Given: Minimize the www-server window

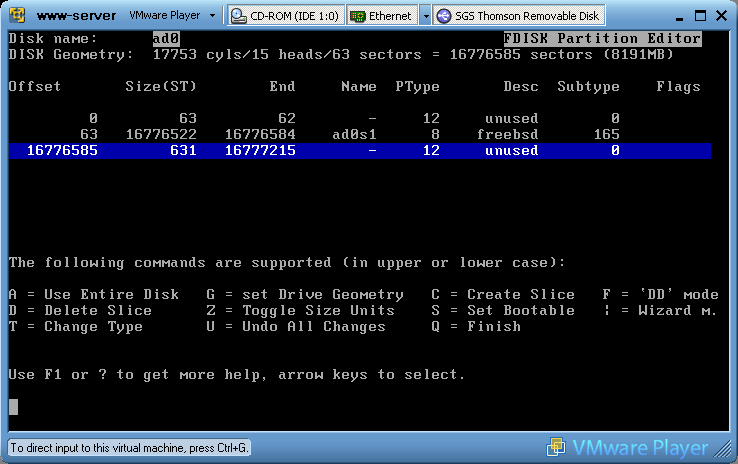Looking at the screenshot, I should click(x=679, y=17).
